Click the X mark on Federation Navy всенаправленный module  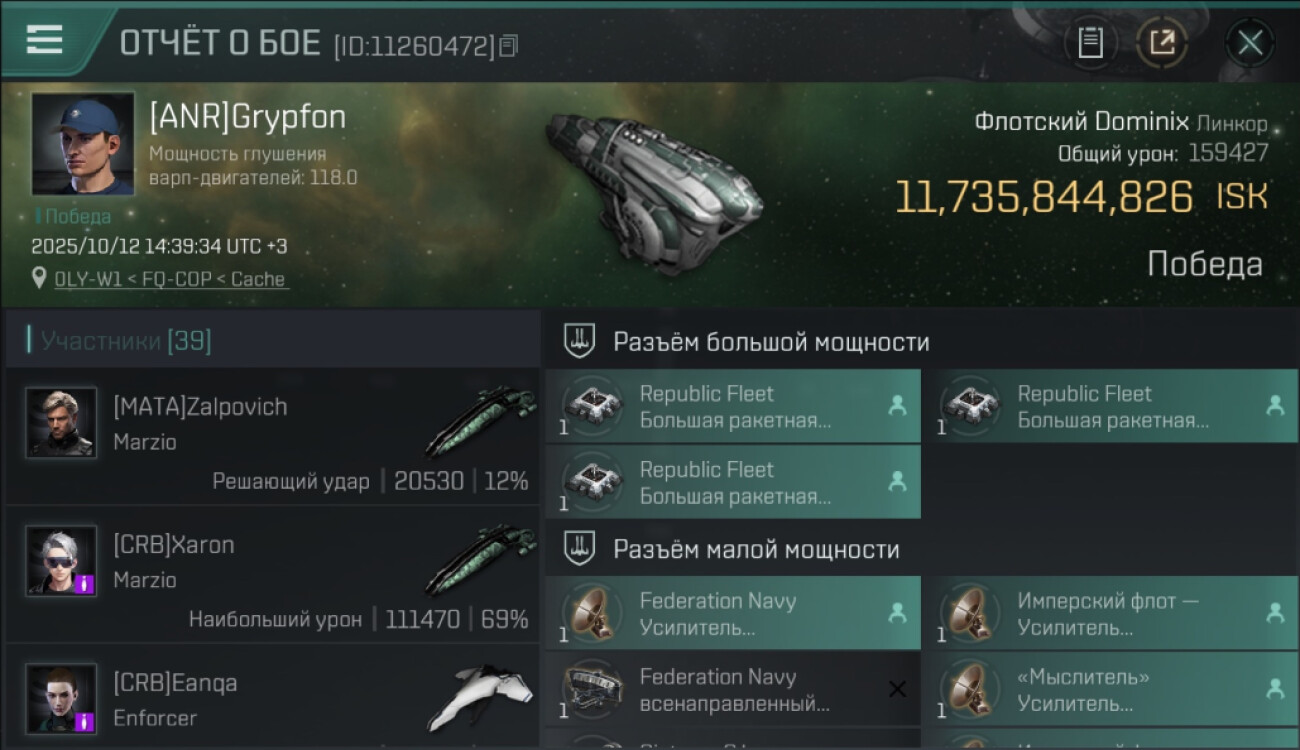coord(897,689)
